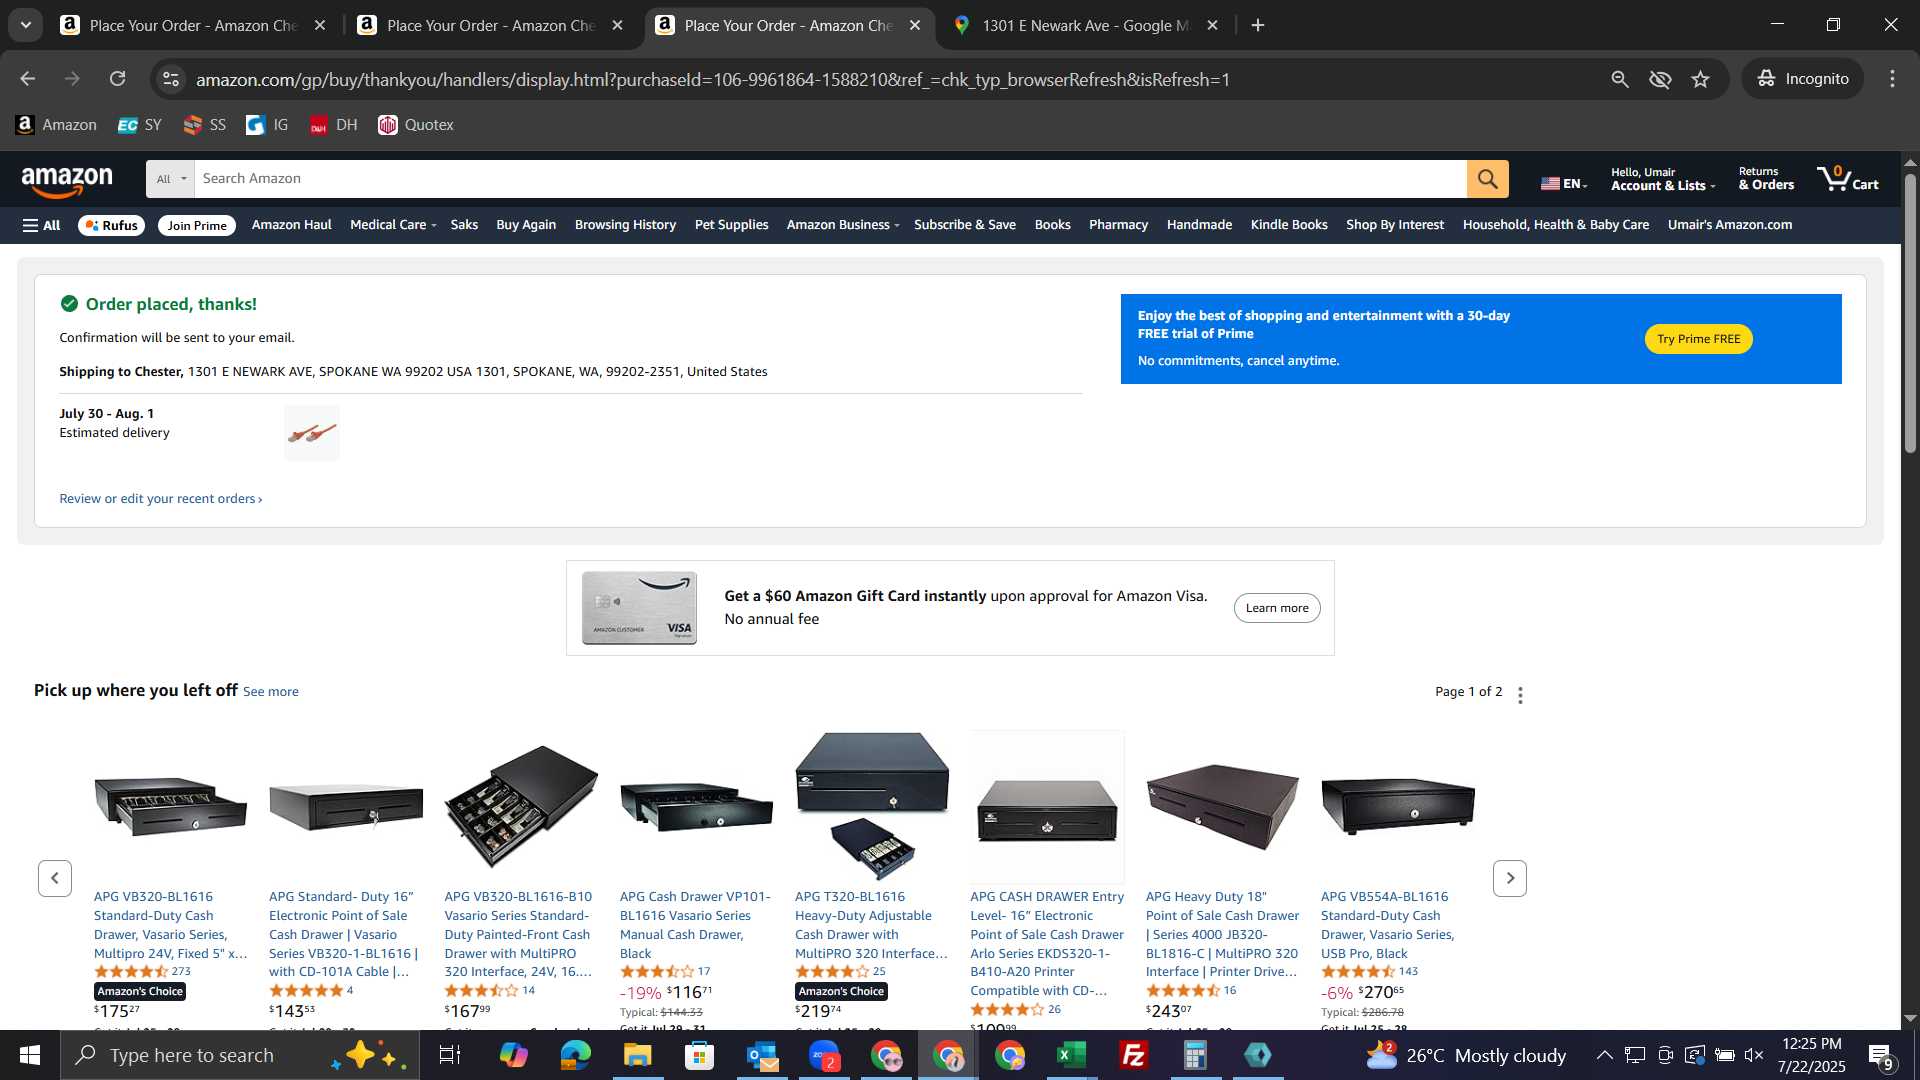
Task: Close the Google Maps tab
Action: [1212, 25]
